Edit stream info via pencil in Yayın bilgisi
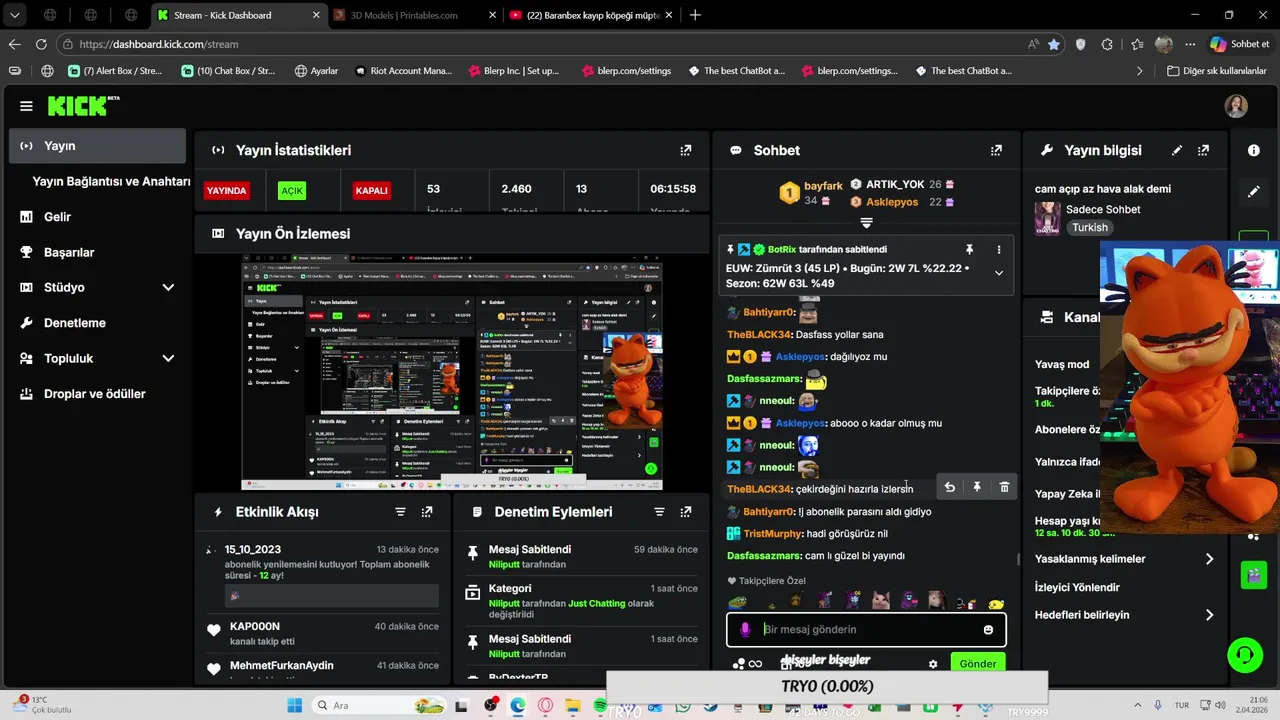This screenshot has height=720, width=1280. point(1177,150)
